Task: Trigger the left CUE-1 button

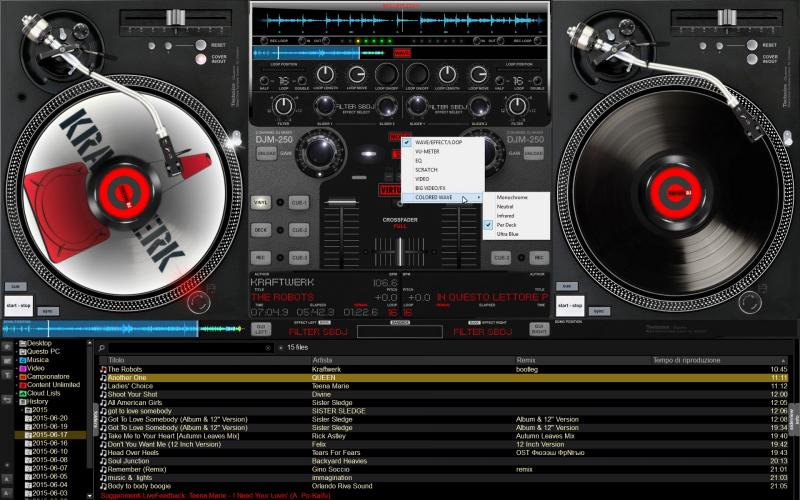Action: (x=299, y=203)
